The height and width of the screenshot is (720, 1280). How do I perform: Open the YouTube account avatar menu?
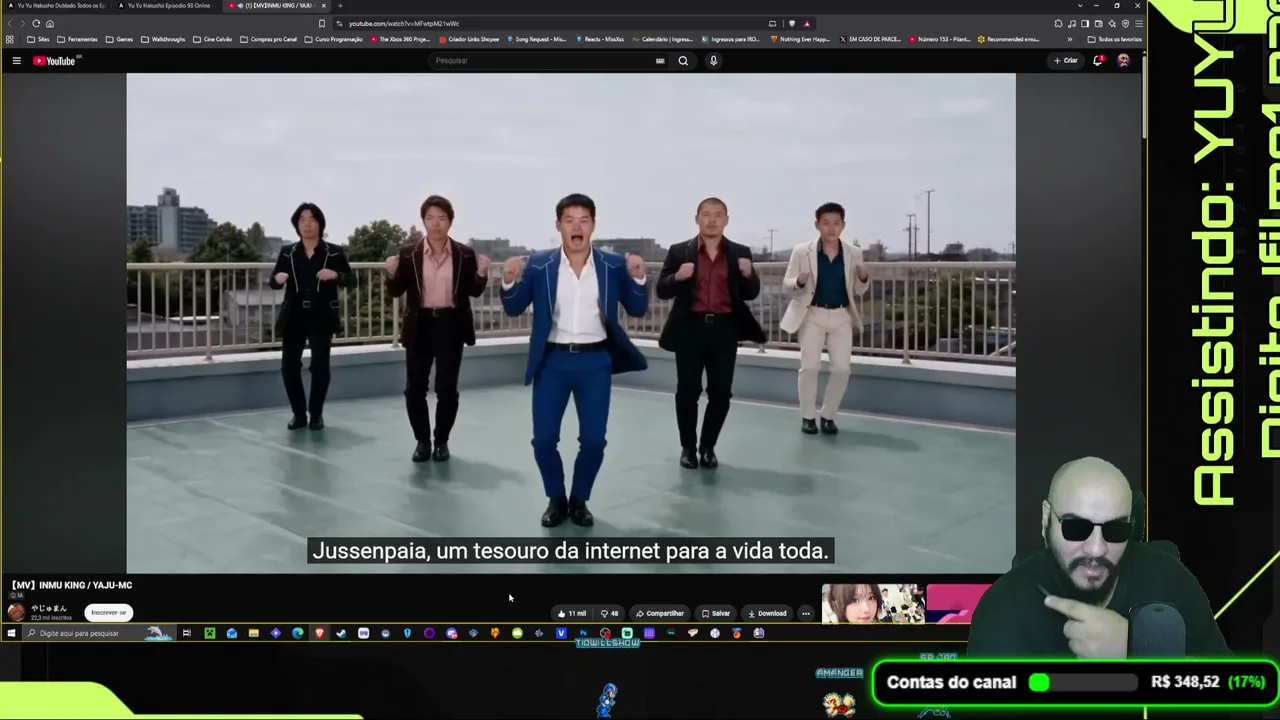pyautogui.click(x=1123, y=61)
